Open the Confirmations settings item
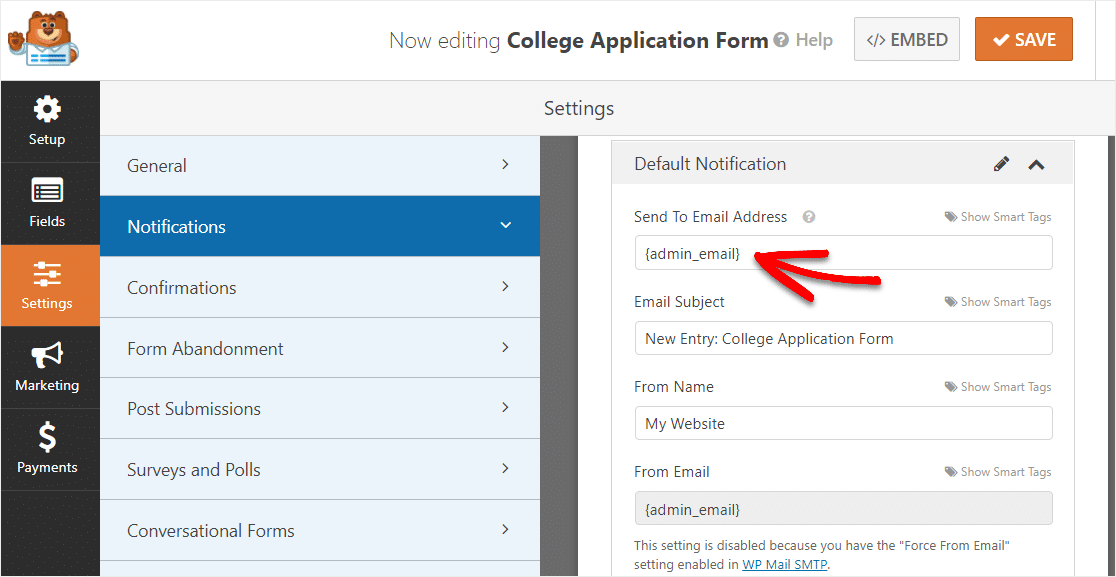 pos(320,287)
